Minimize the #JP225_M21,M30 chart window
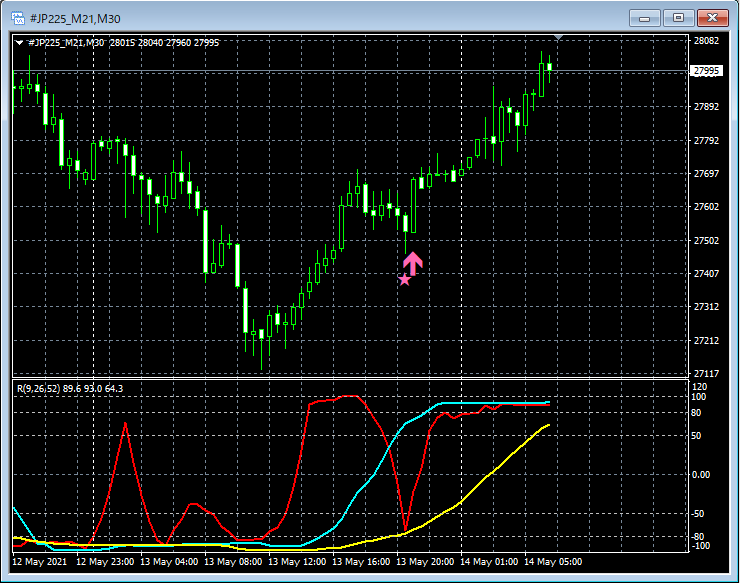741x583 pixels. click(645, 18)
